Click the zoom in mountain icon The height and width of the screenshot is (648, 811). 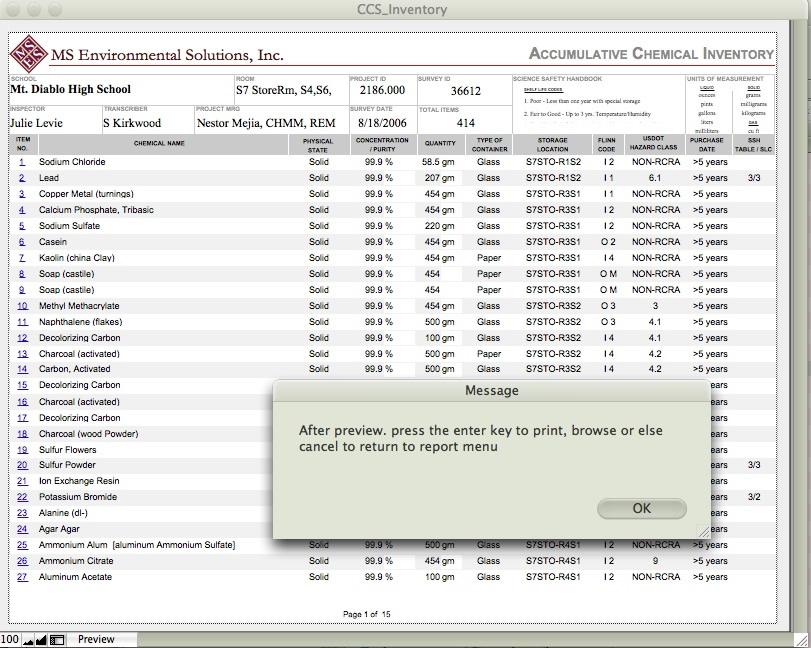(x=41, y=640)
